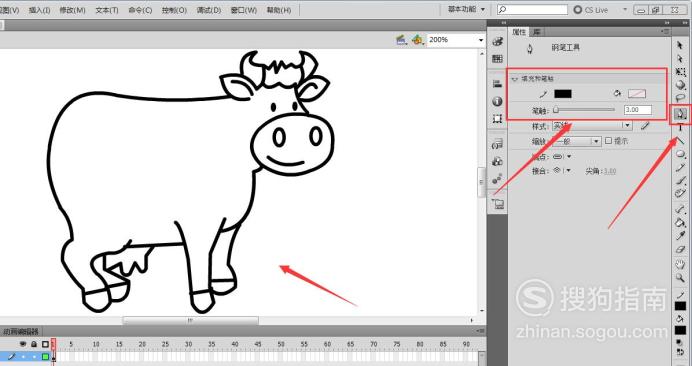Select the Selection arrow tool
Screen dimensions: 692x366
tap(680, 45)
